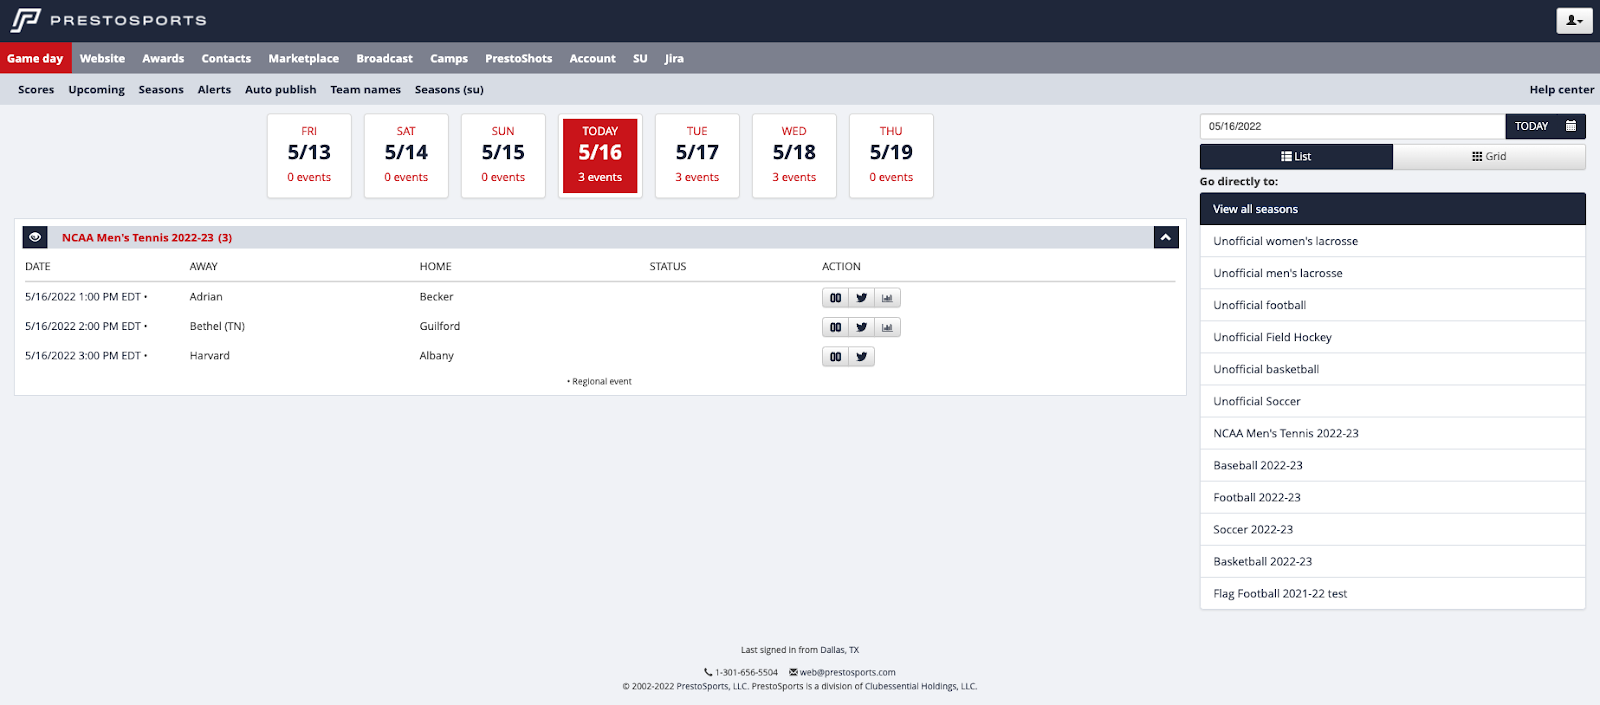The height and width of the screenshot is (705, 1600).
Task: Collapse the NCAA Men's Tennis 2022-23 section
Action: click(x=1165, y=238)
